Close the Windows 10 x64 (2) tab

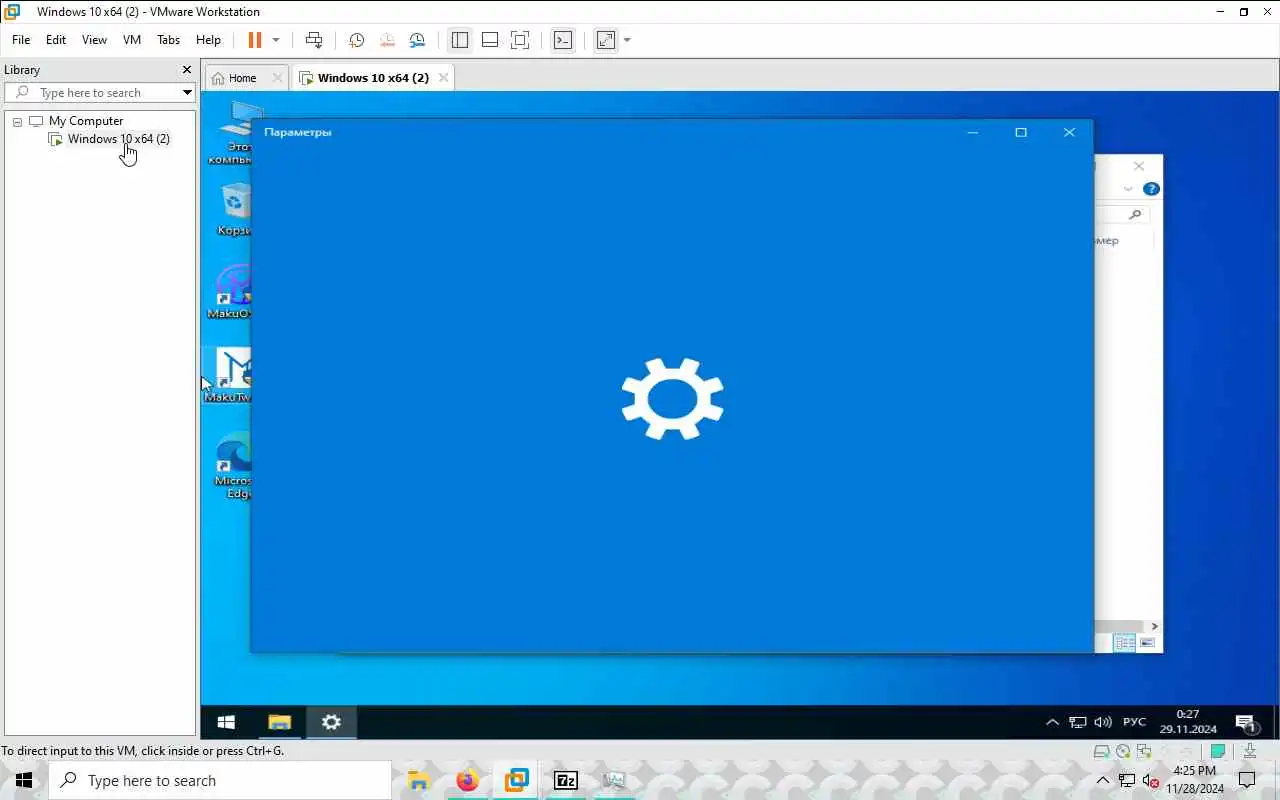point(443,78)
